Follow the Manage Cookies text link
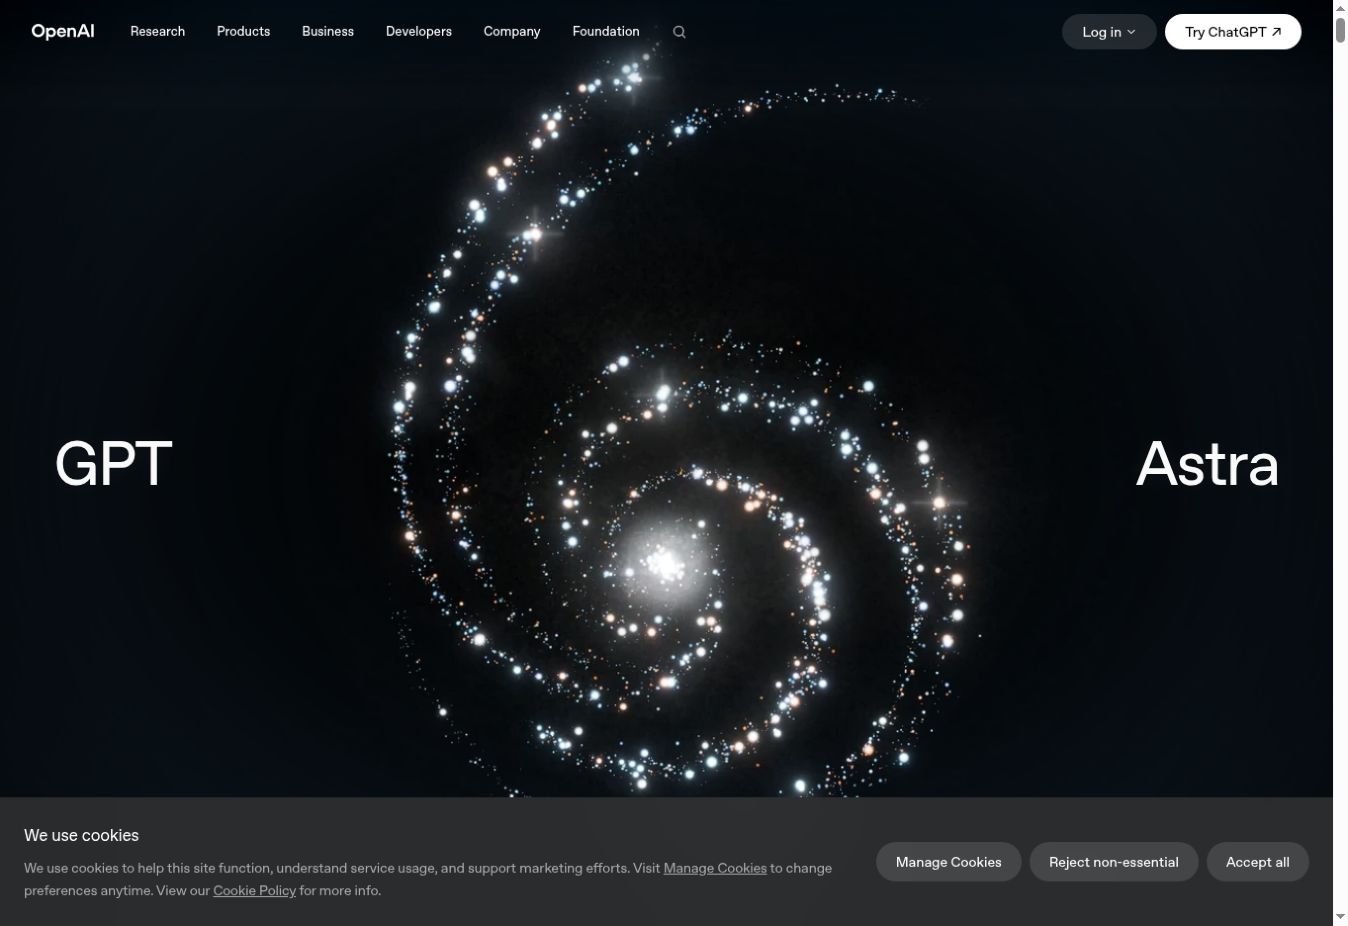Image resolution: width=1348 pixels, height=926 pixels. [715, 868]
